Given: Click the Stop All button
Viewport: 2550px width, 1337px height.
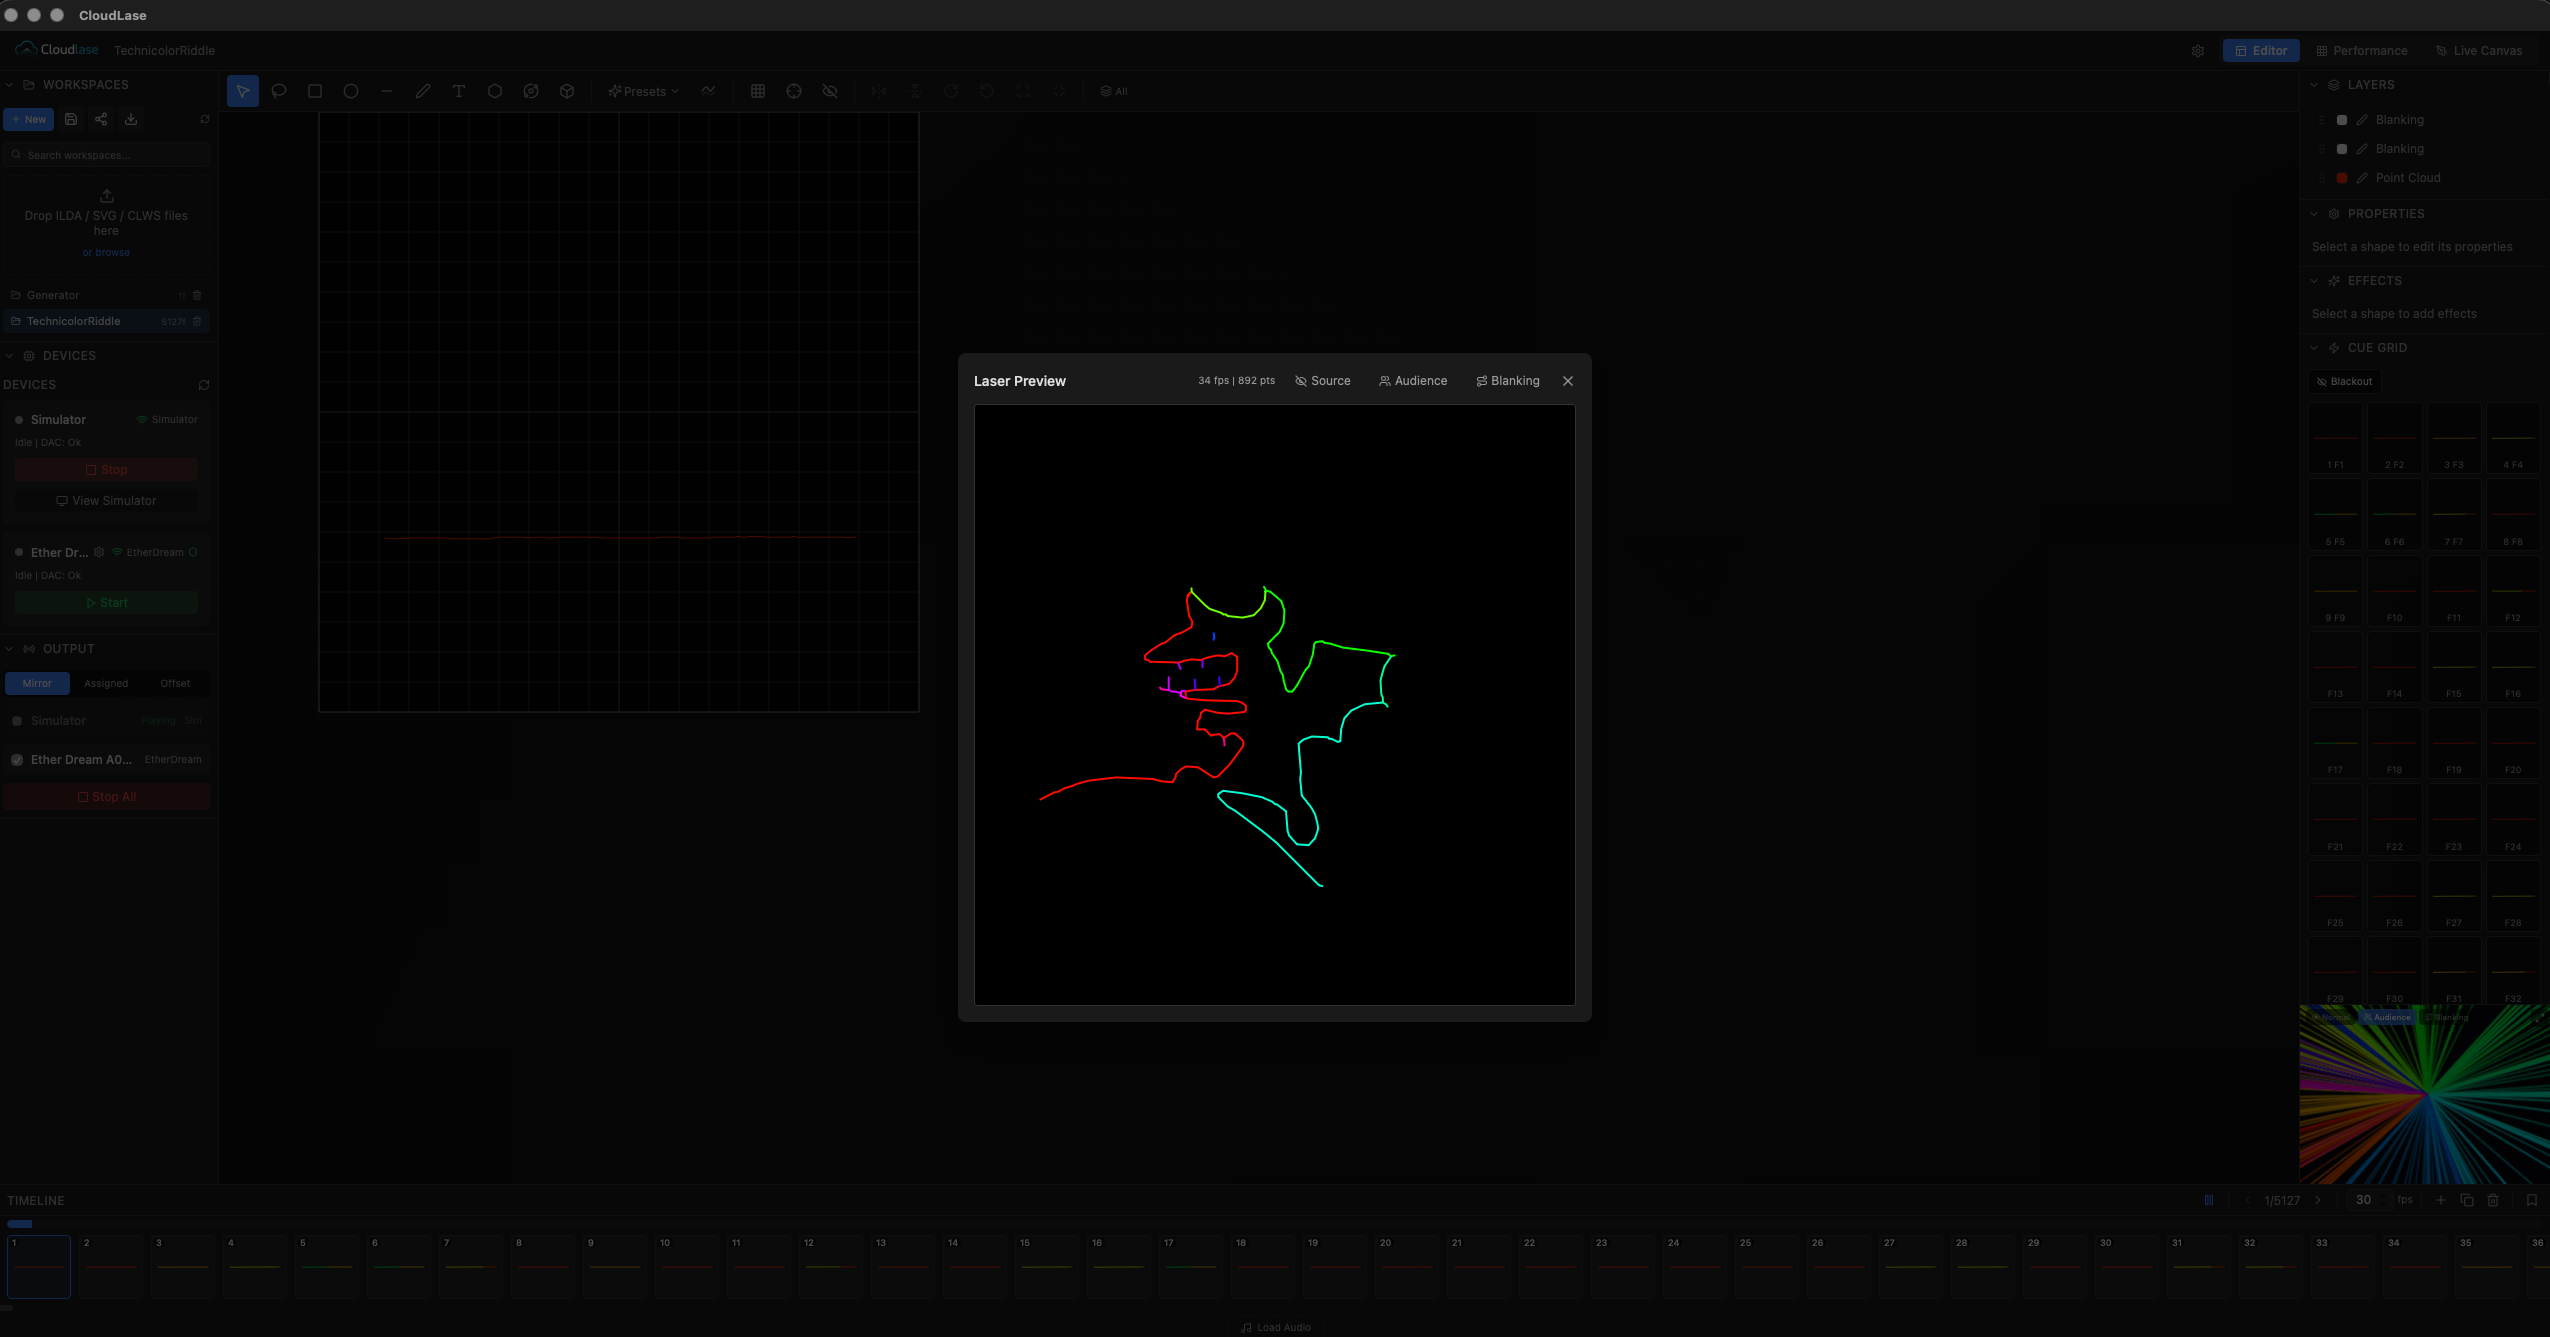Looking at the screenshot, I should pyautogui.click(x=106, y=796).
